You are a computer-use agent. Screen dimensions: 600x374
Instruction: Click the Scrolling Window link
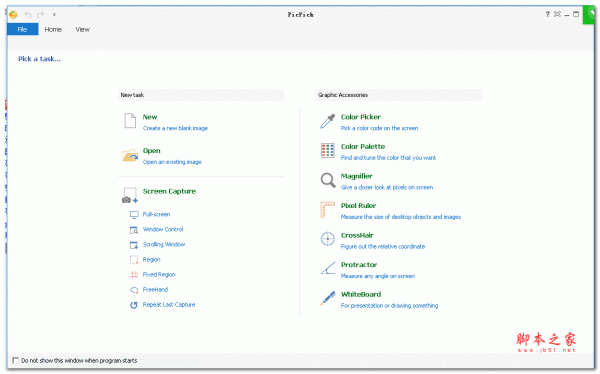(x=164, y=245)
